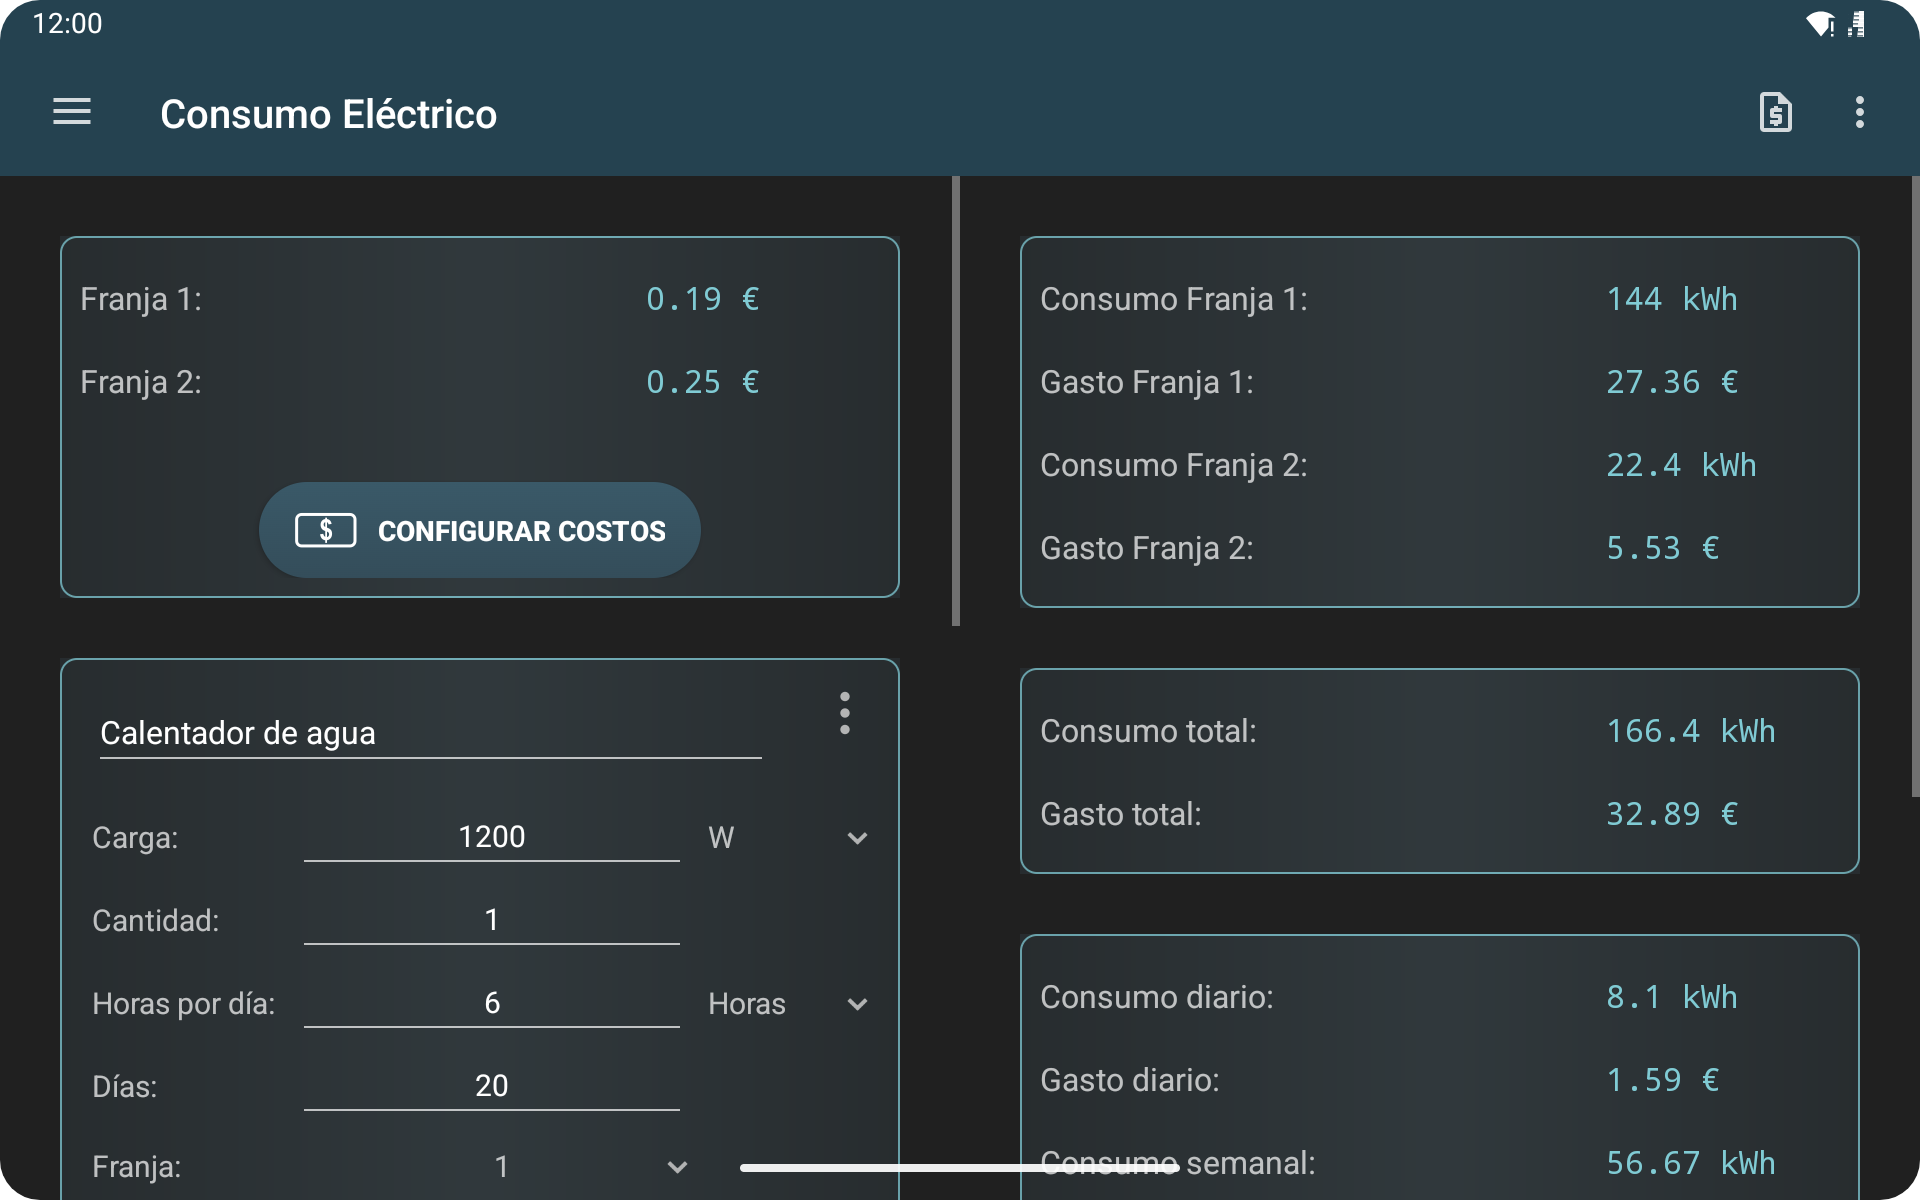Click the Gasto Franja 2 value 5.53 €
Viewport: 1920px width, 1200px height.
1663,548
